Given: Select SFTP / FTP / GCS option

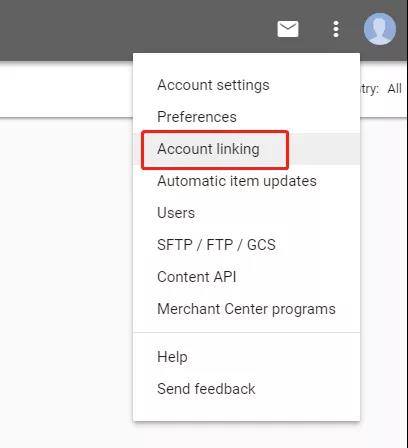Looking at the screenshot, I should click(216, 245).
